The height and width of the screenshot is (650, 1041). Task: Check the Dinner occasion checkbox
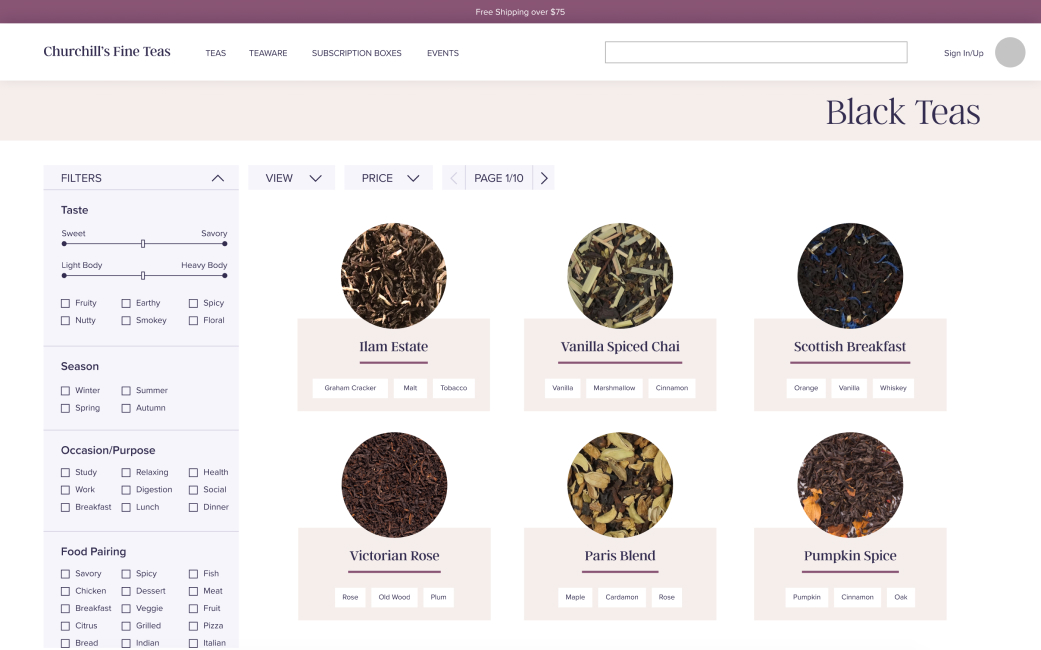[193, 507]
